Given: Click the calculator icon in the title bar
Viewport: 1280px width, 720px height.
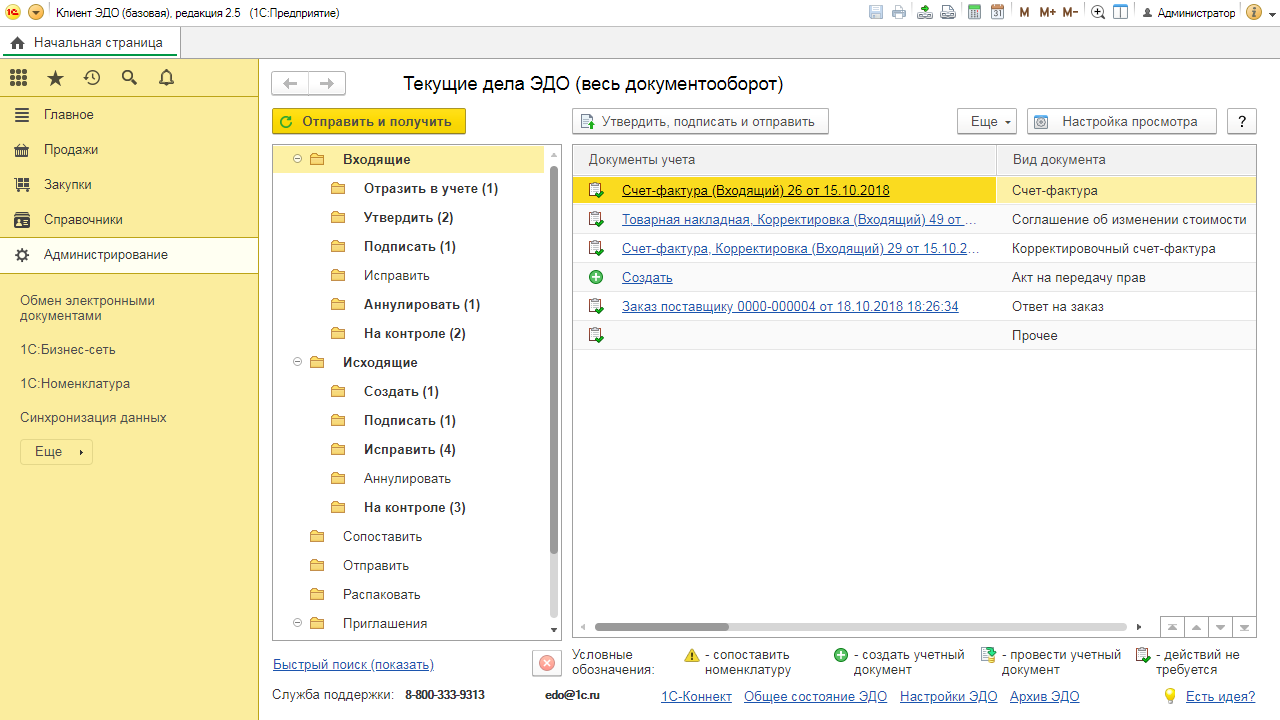Looking at the screenshot, I should click(974, 13).
